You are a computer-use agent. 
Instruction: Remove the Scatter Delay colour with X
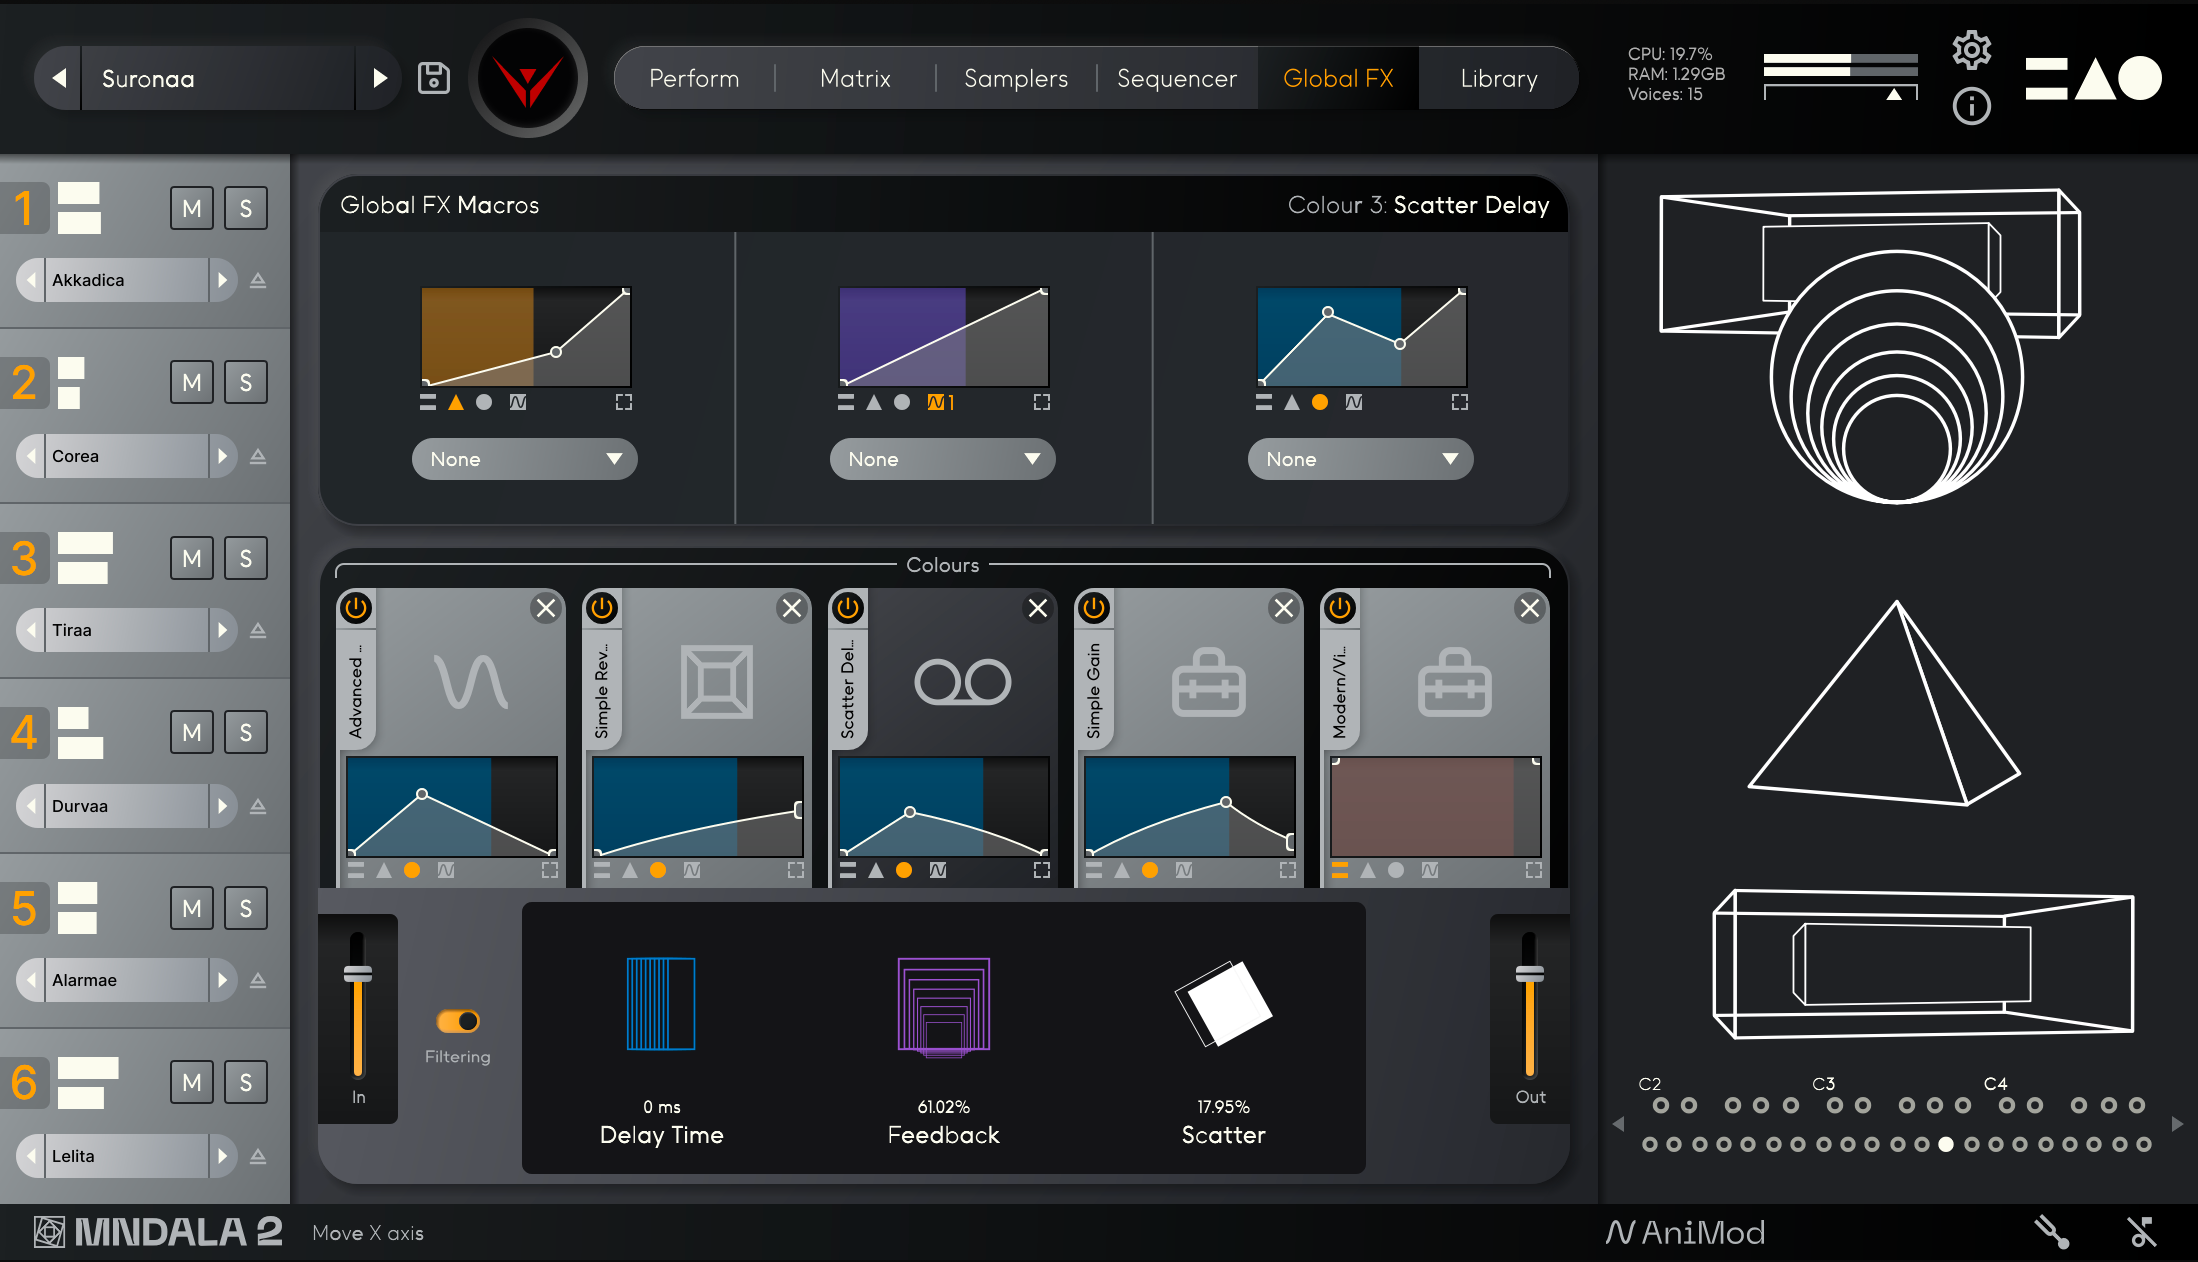[1038, 608]
